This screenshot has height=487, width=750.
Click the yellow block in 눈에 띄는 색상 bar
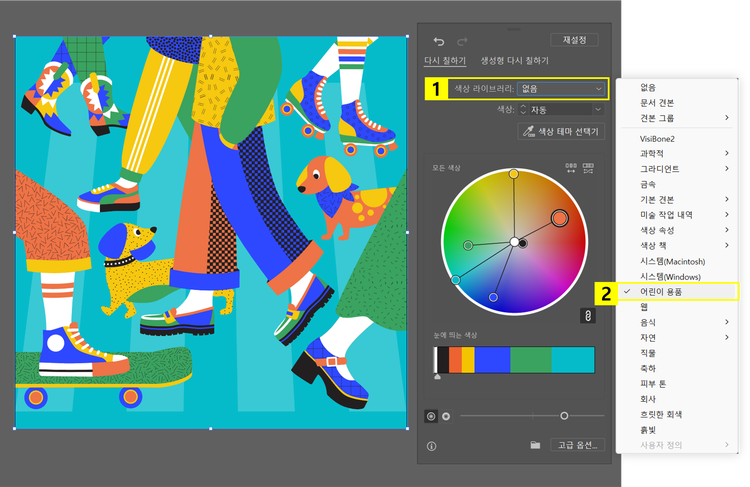(x=468, y=360)
